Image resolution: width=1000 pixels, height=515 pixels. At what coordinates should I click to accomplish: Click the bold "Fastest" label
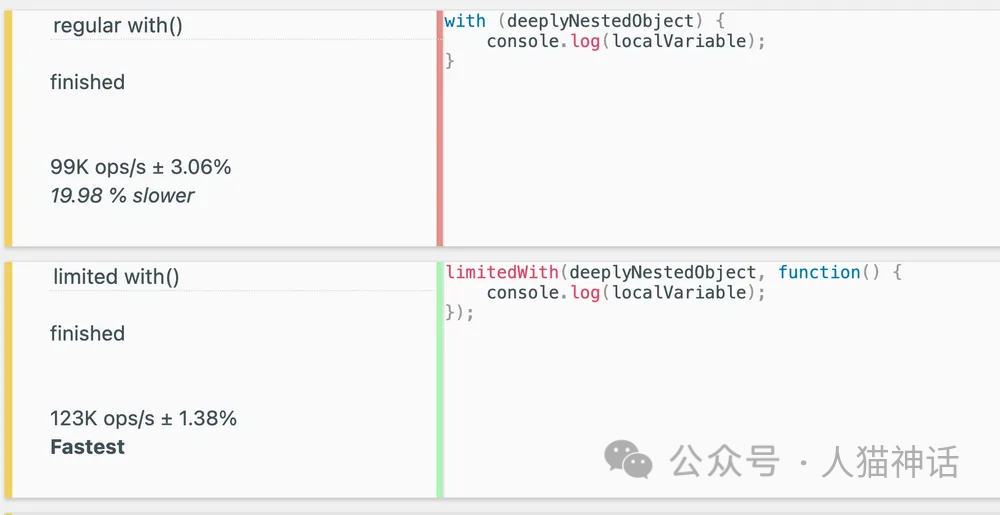point(87,447)
